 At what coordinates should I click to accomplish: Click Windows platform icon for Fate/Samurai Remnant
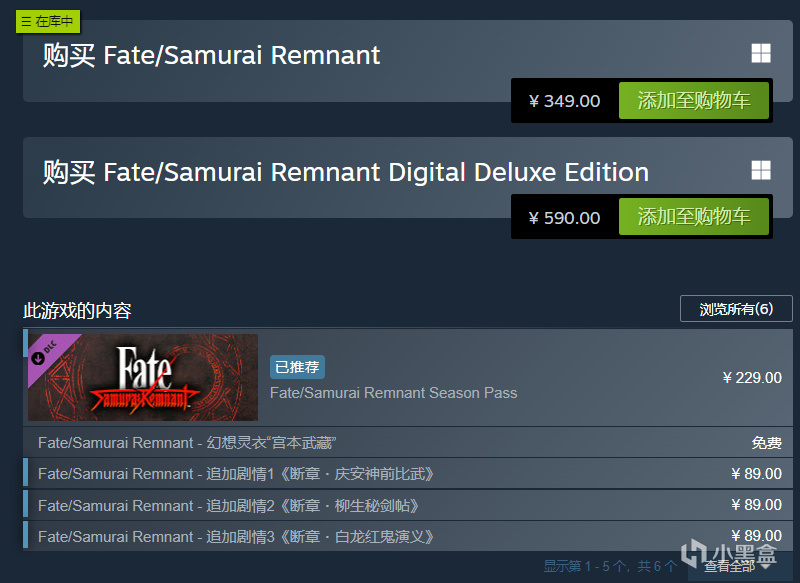click(761, 54)
